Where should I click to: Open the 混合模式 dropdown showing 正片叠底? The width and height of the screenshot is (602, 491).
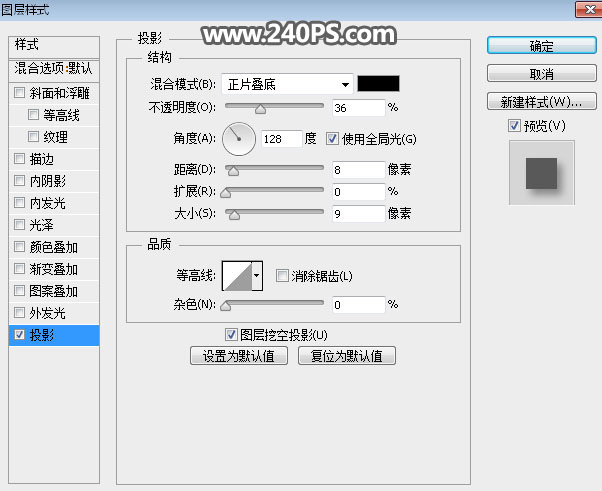287,84
